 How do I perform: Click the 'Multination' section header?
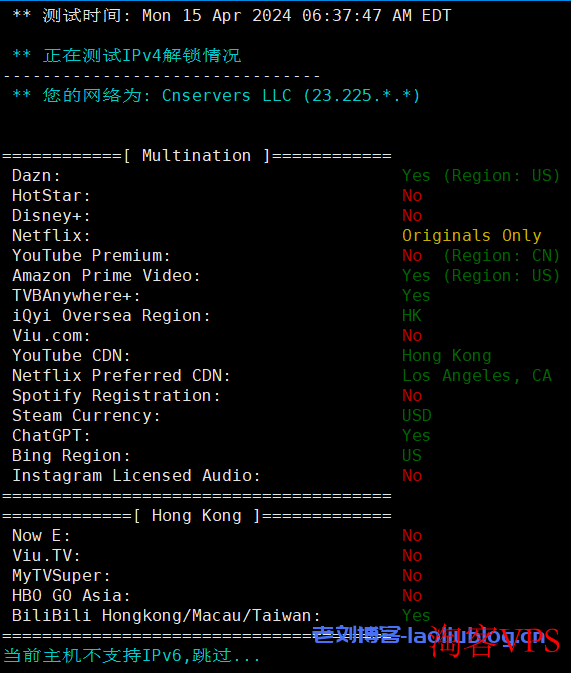coord(197,155)
